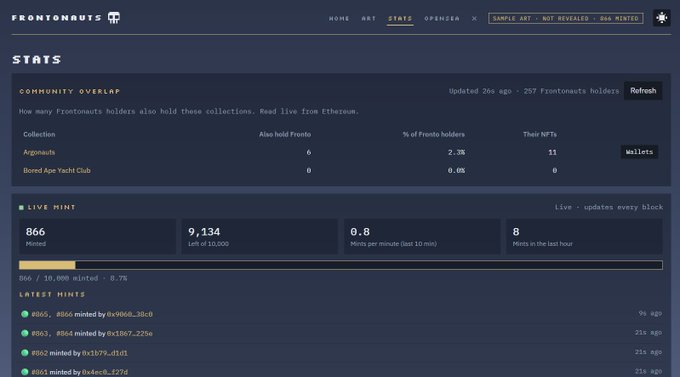Click the '9s ago' timestamp
Screen dimensions: 680x377
pyautogui.click(x=650, y=313)
